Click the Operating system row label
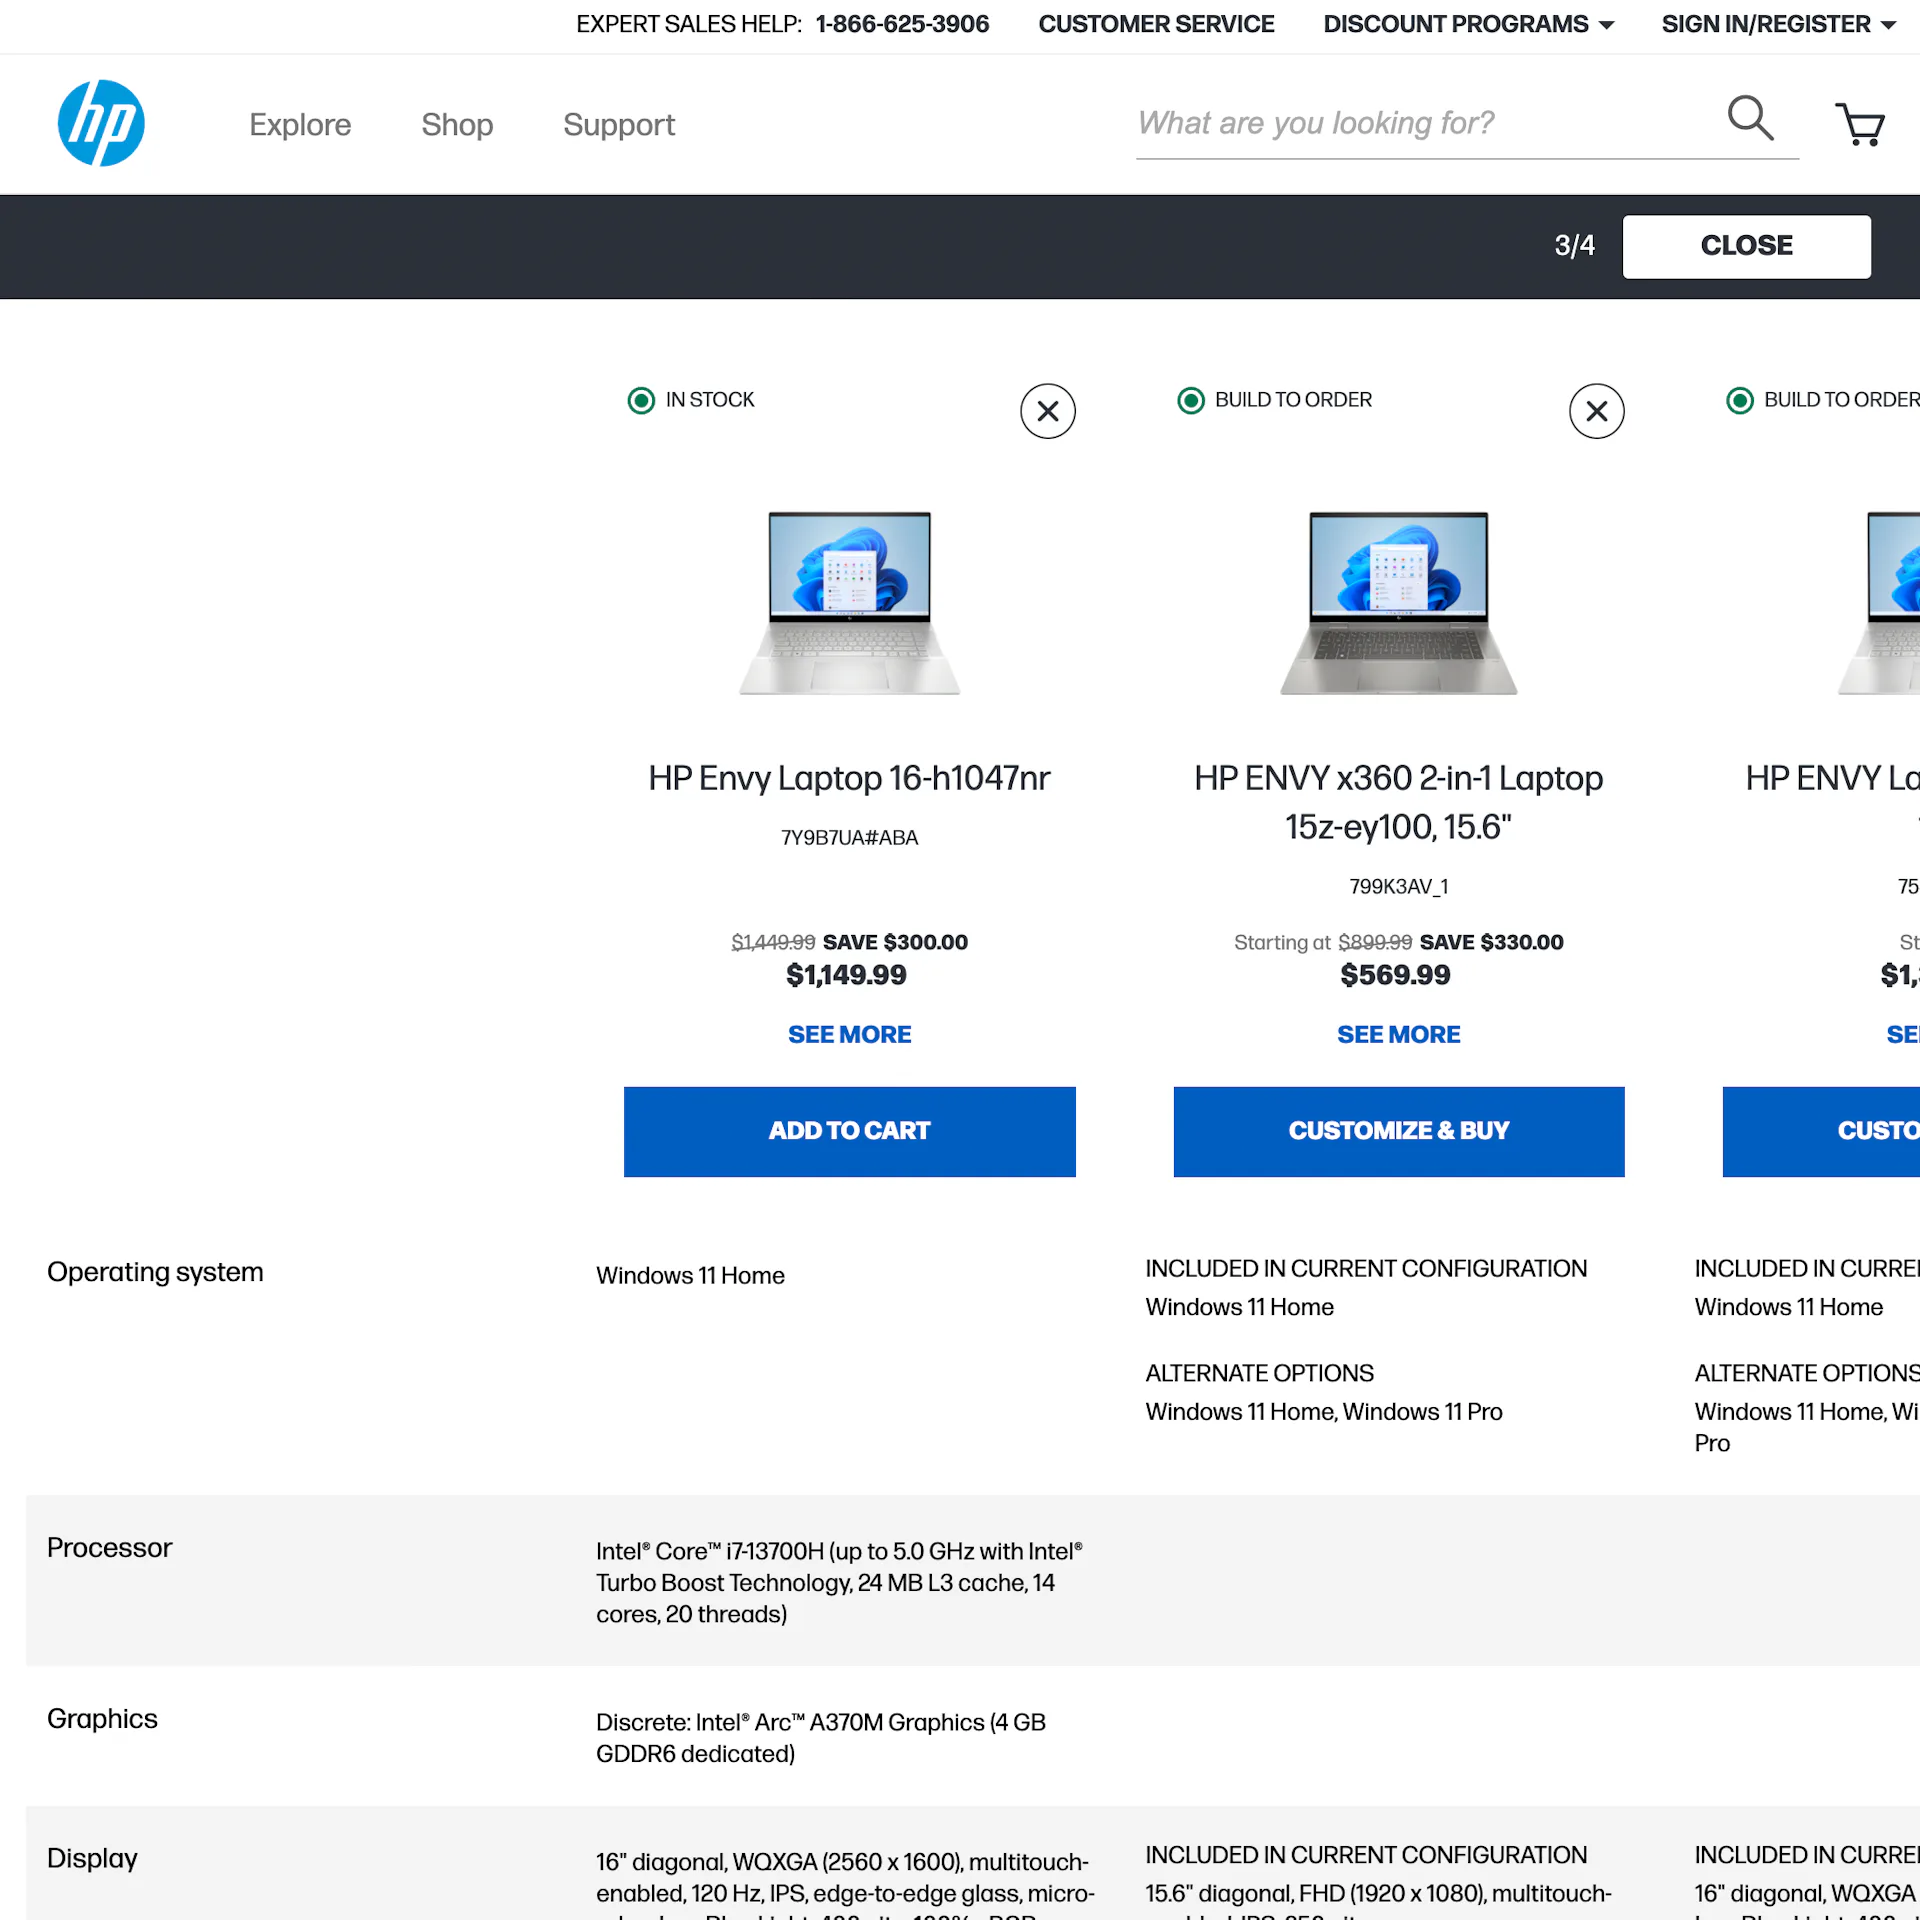 [x=155, y=1272]
